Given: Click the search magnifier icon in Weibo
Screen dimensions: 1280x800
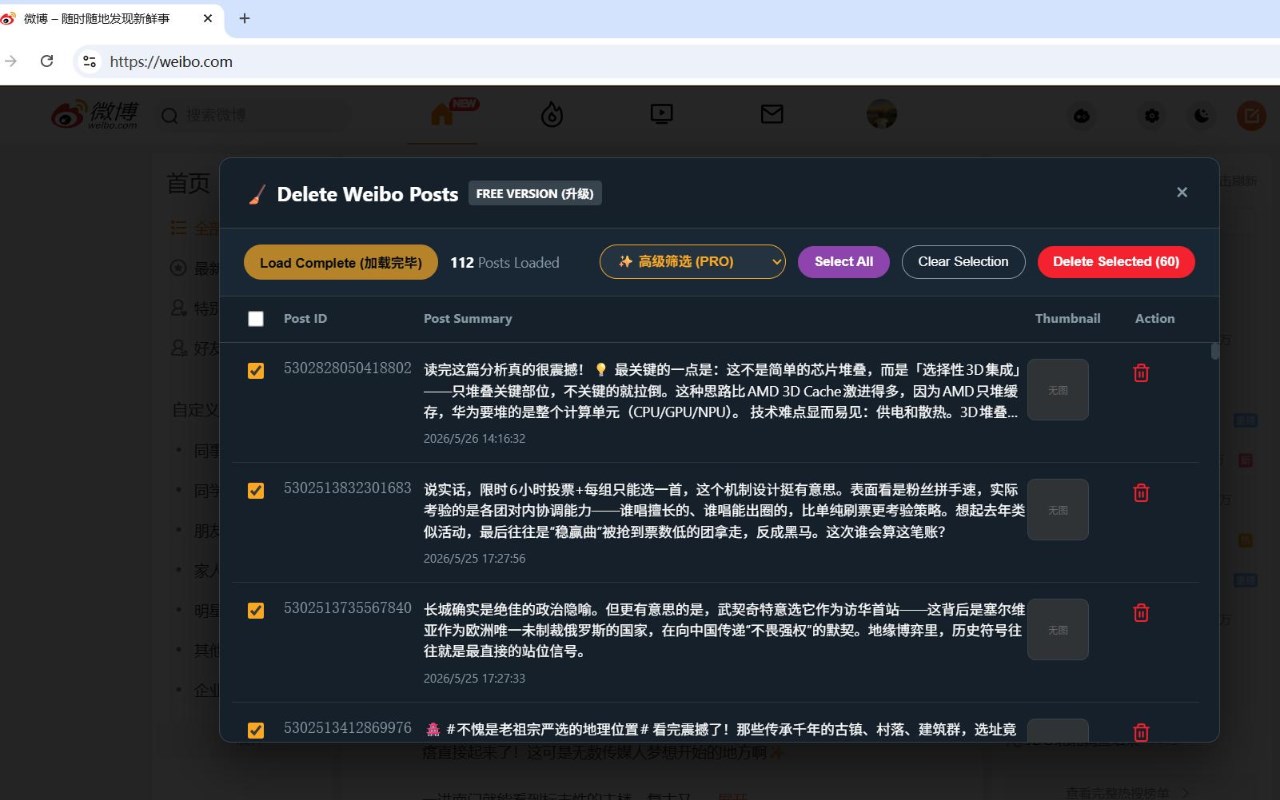Looking at the screenshot, I should coord(170,115).
